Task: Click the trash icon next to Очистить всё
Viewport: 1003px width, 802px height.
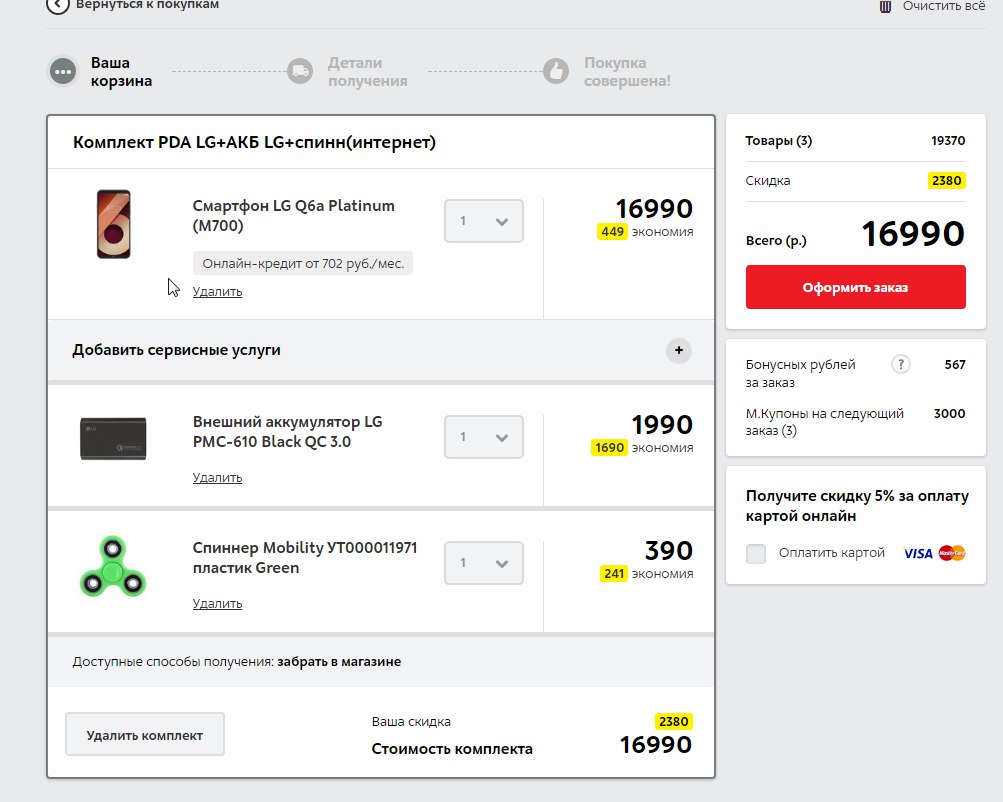Action: [885, 6]
